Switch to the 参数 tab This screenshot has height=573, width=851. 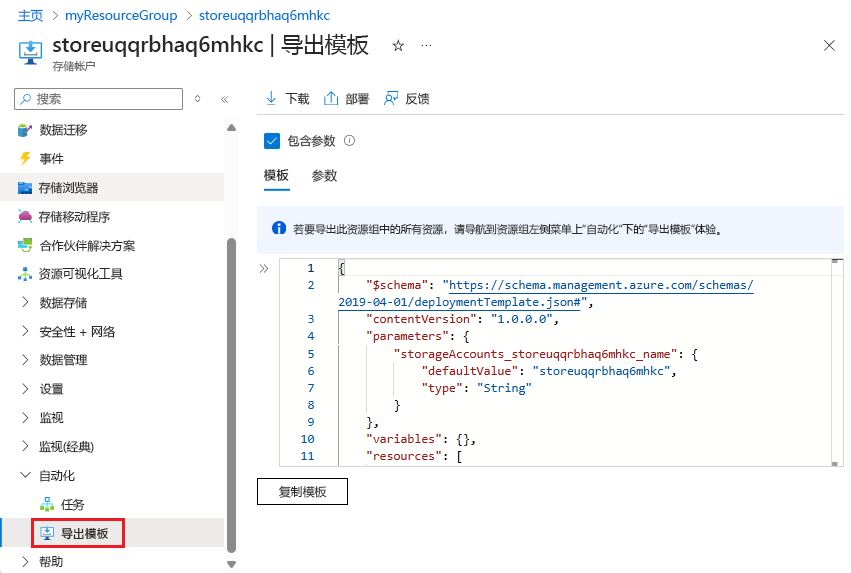[324, 175]
